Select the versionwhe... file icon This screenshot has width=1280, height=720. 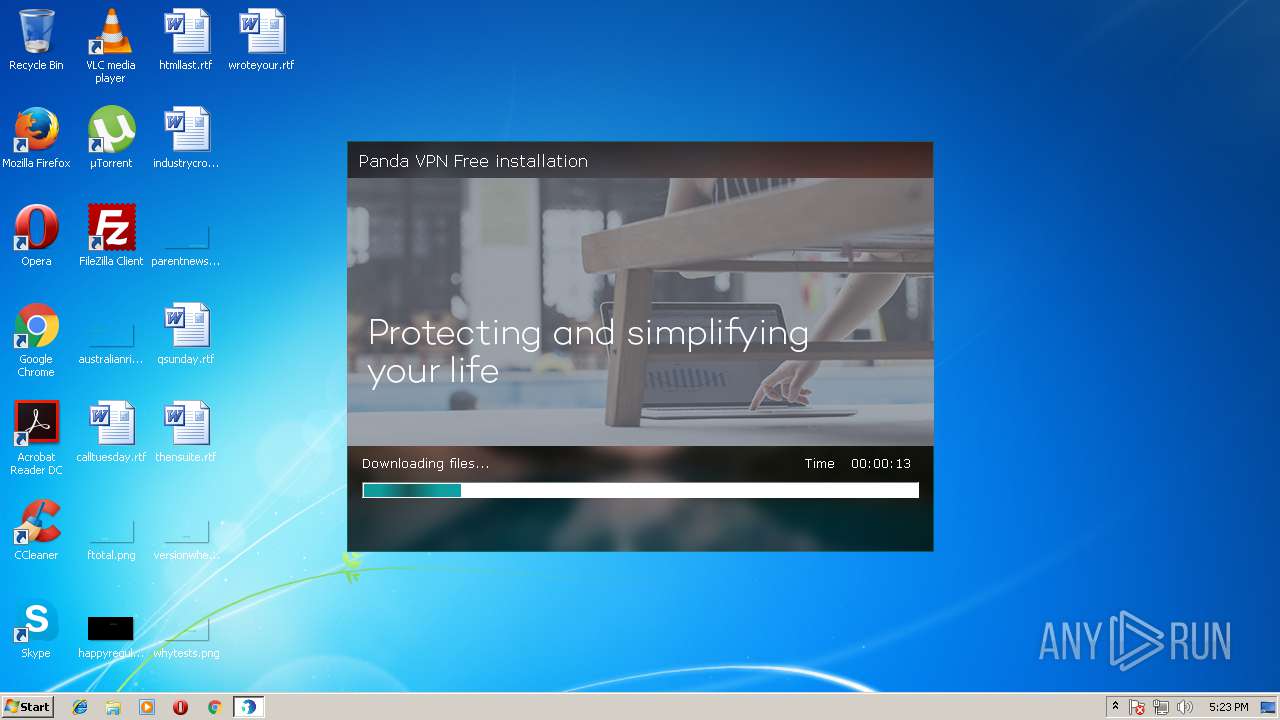[x=186, y=539]
